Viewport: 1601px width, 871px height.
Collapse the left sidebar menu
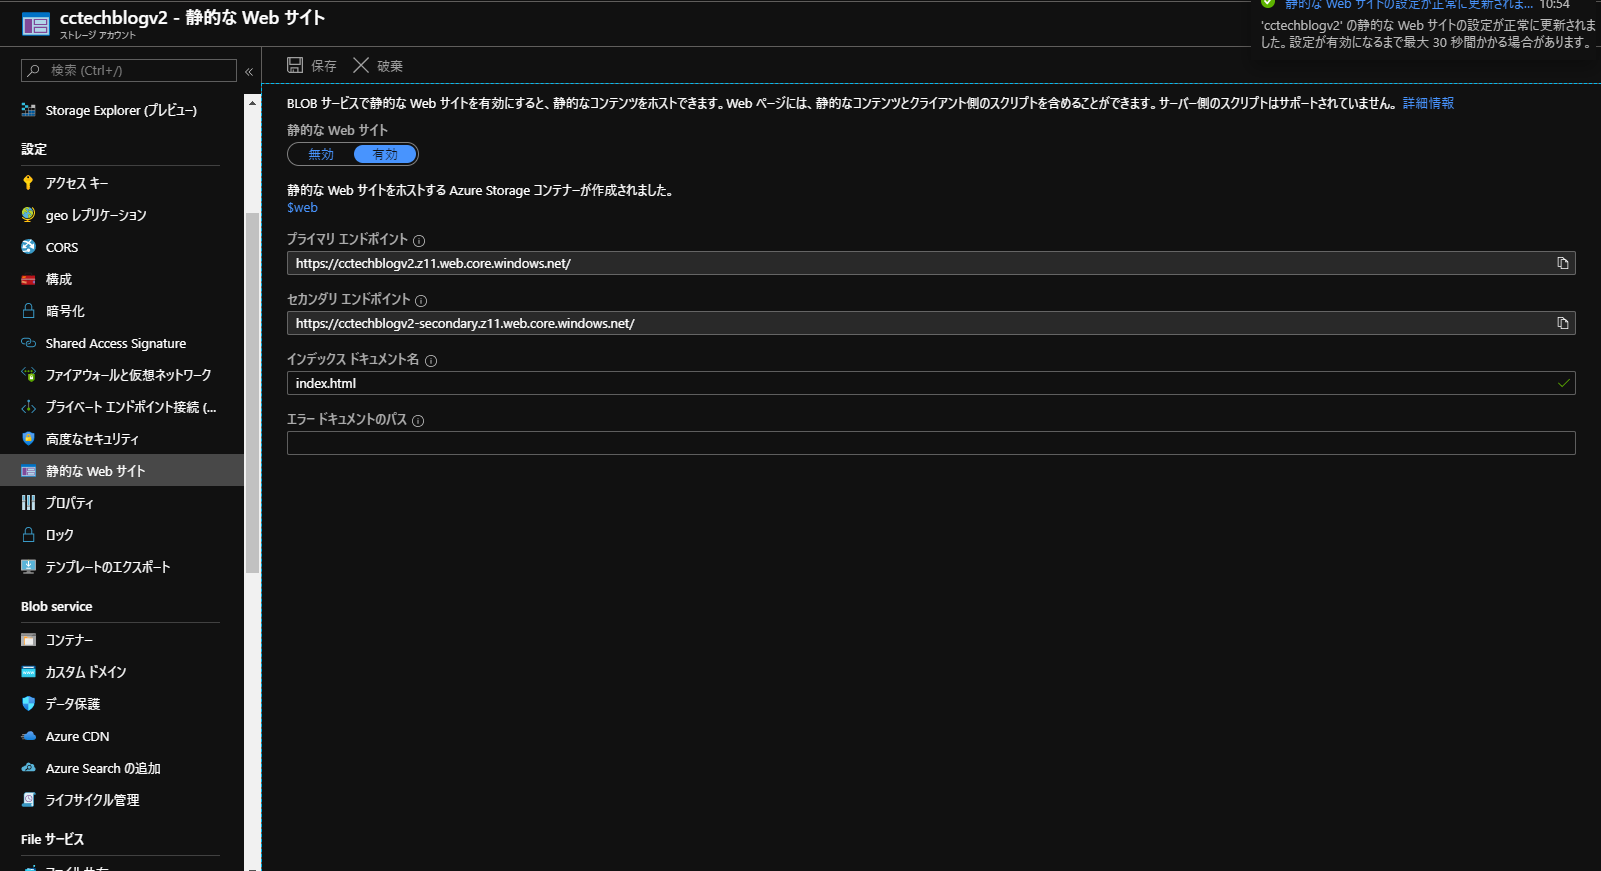[249, 71]
